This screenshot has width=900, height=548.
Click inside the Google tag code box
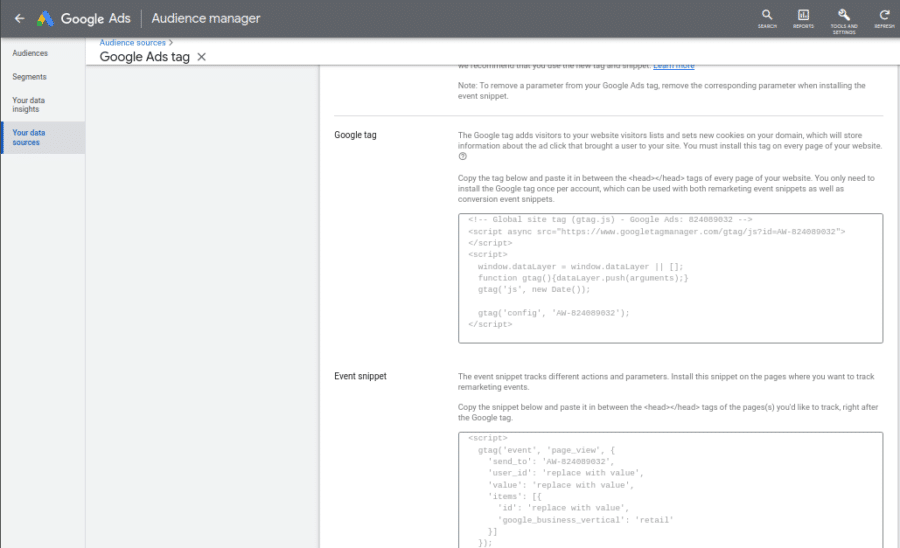click(x=670, y=278)
